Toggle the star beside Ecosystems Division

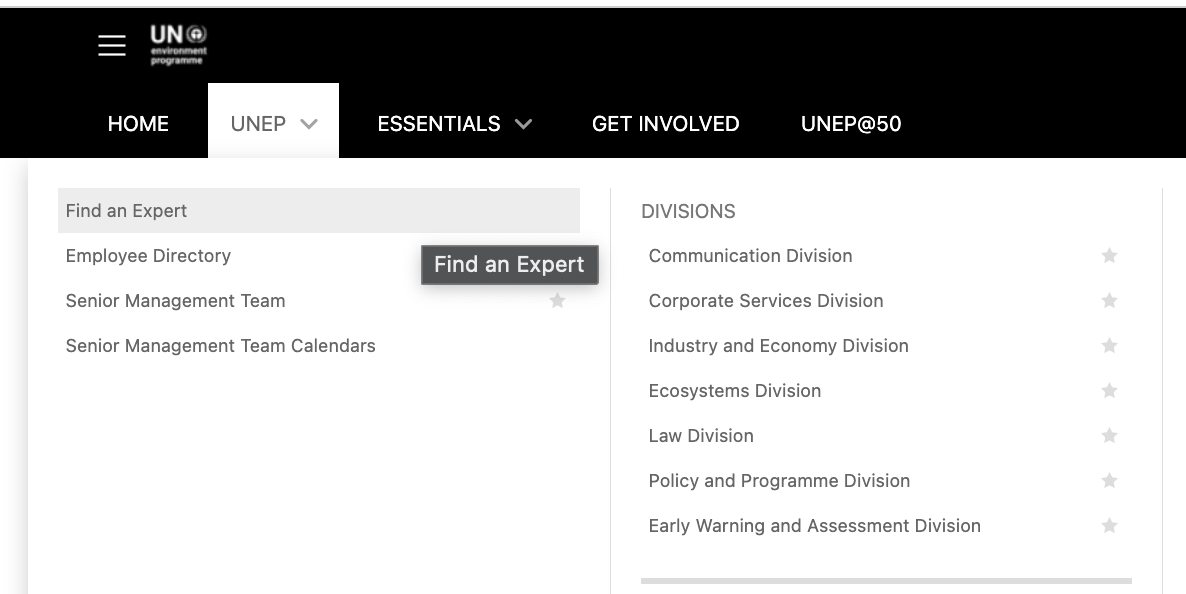click(x=1110, y=390)
